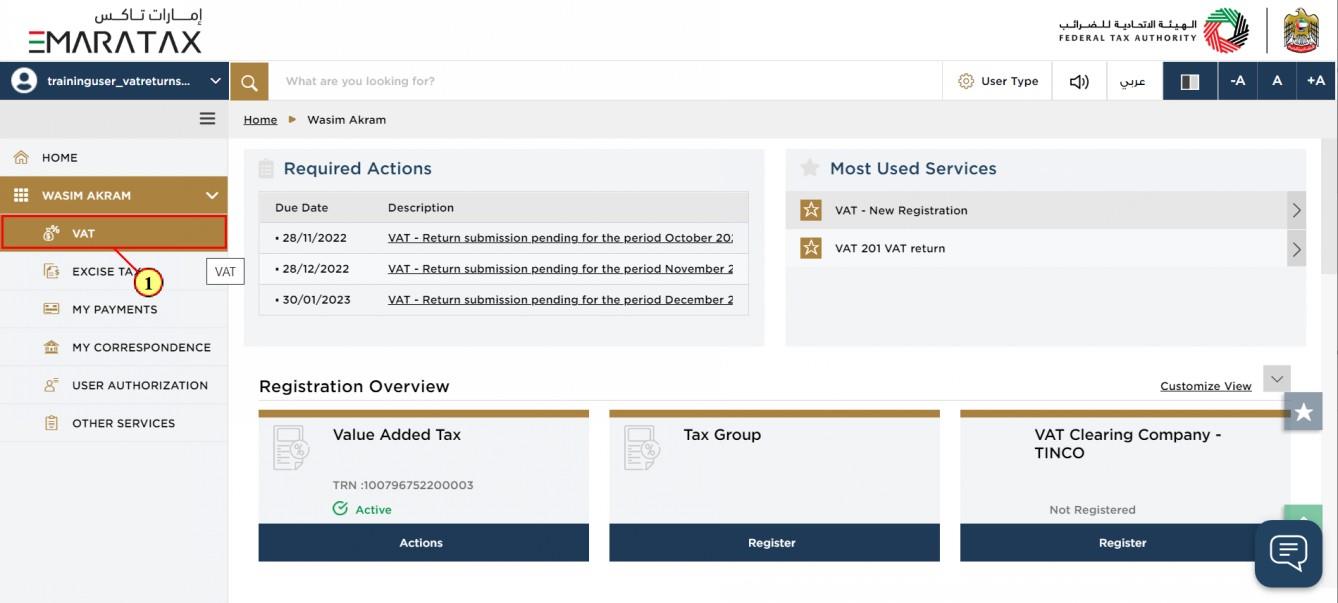Click the My Correspondence building icon
Viewport: 1338px width, 603px height.
coord(51,347)
